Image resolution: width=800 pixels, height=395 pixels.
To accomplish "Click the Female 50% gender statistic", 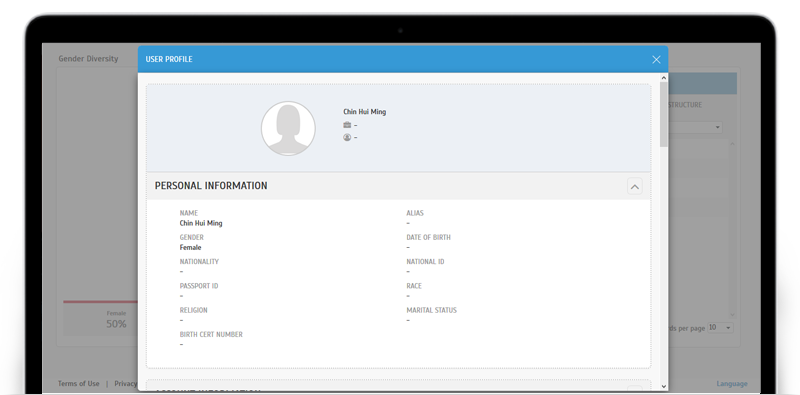I will 116,319.
